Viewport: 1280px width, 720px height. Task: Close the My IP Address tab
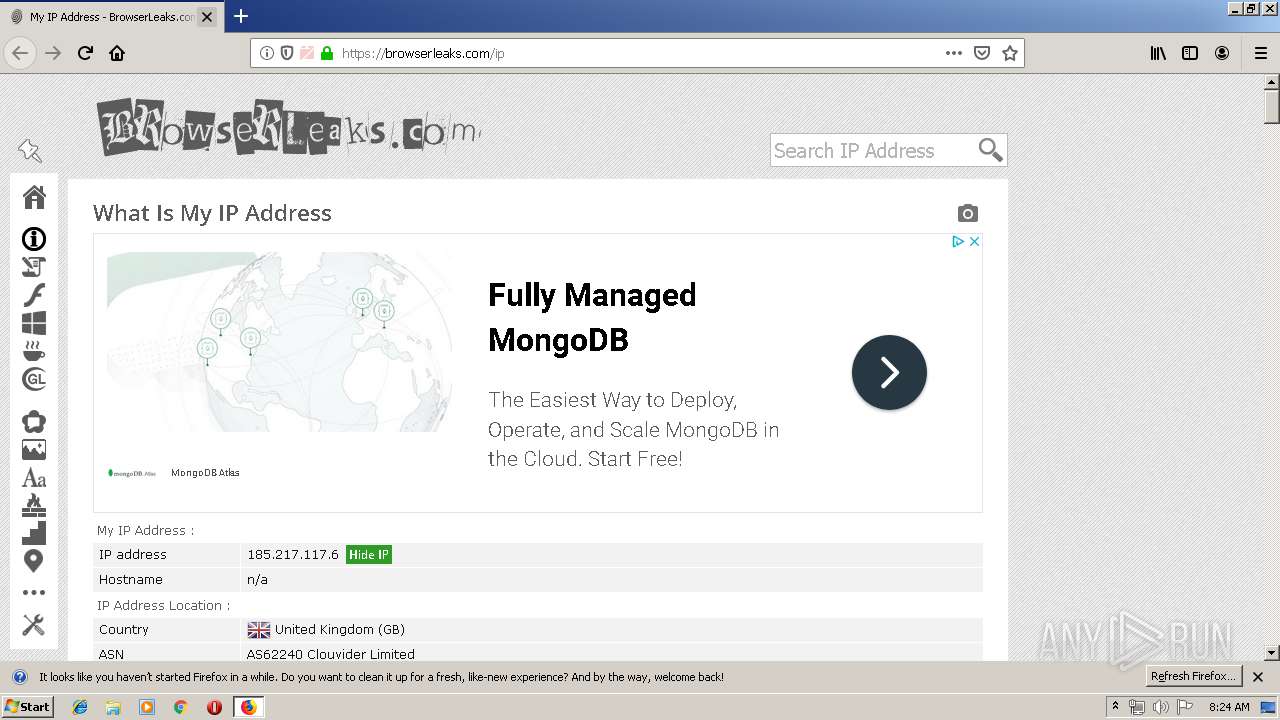(207, 17)
